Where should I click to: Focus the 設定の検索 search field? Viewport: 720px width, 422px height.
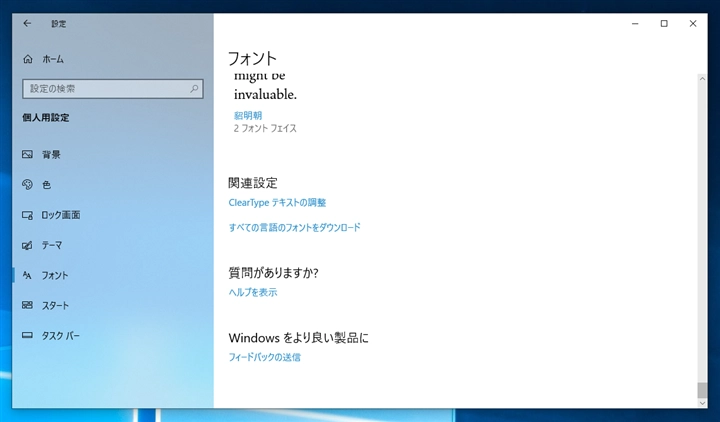pos(112,89)
